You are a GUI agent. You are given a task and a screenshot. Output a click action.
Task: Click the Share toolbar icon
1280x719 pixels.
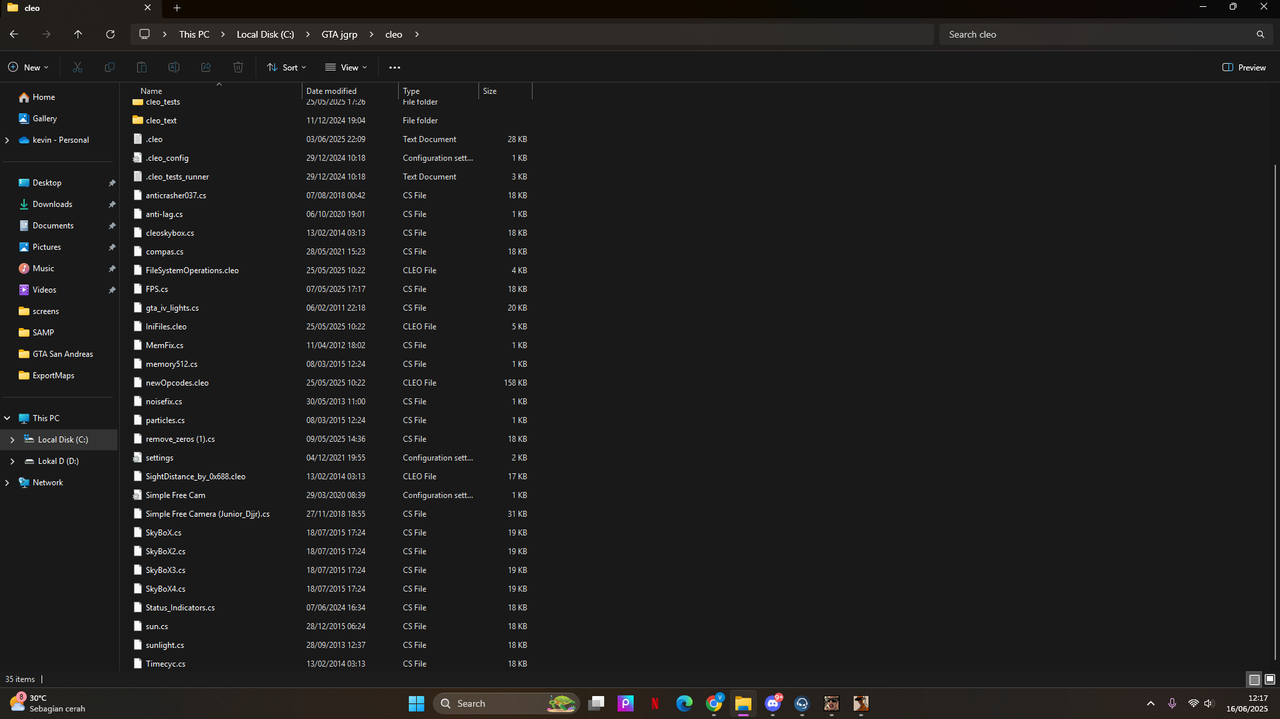coord(206,67)
